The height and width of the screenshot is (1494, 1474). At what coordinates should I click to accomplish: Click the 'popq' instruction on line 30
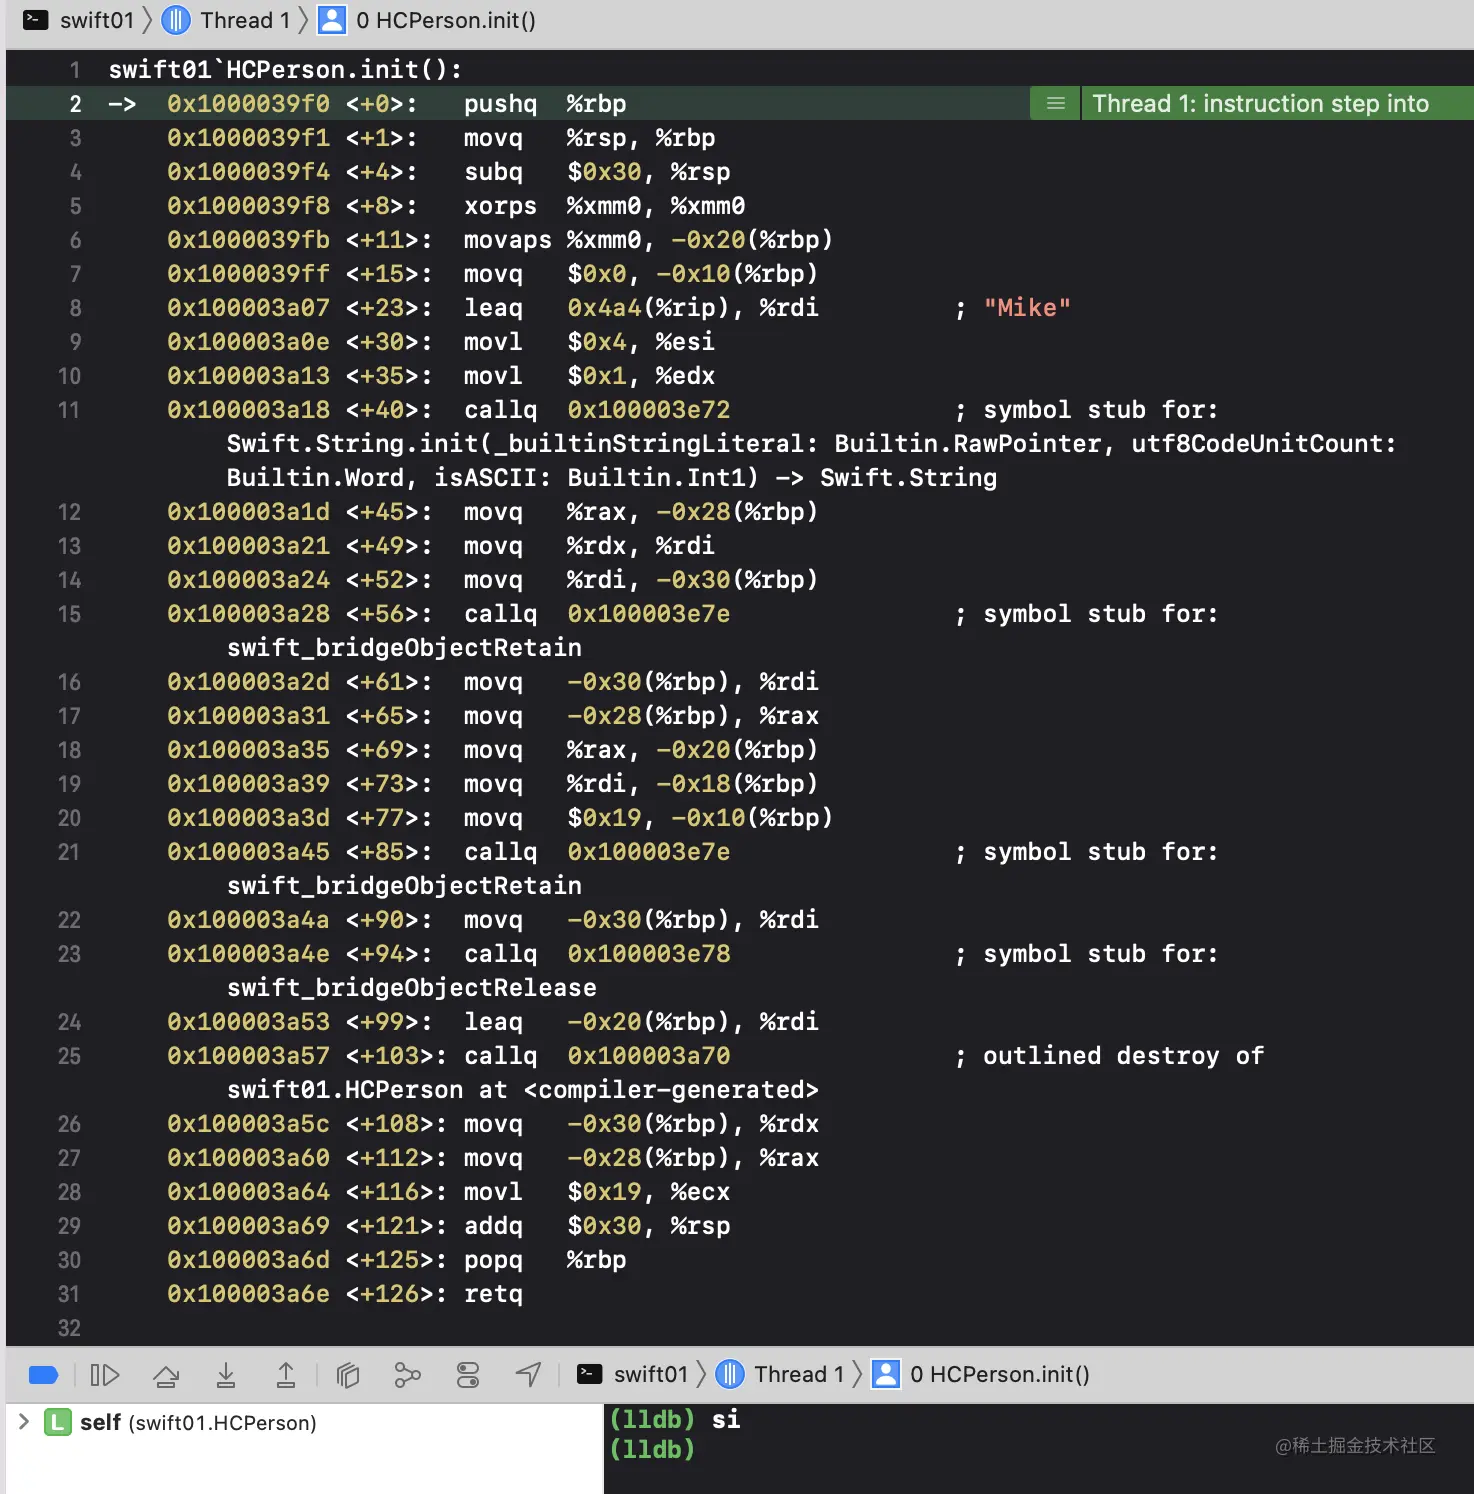493,1260
